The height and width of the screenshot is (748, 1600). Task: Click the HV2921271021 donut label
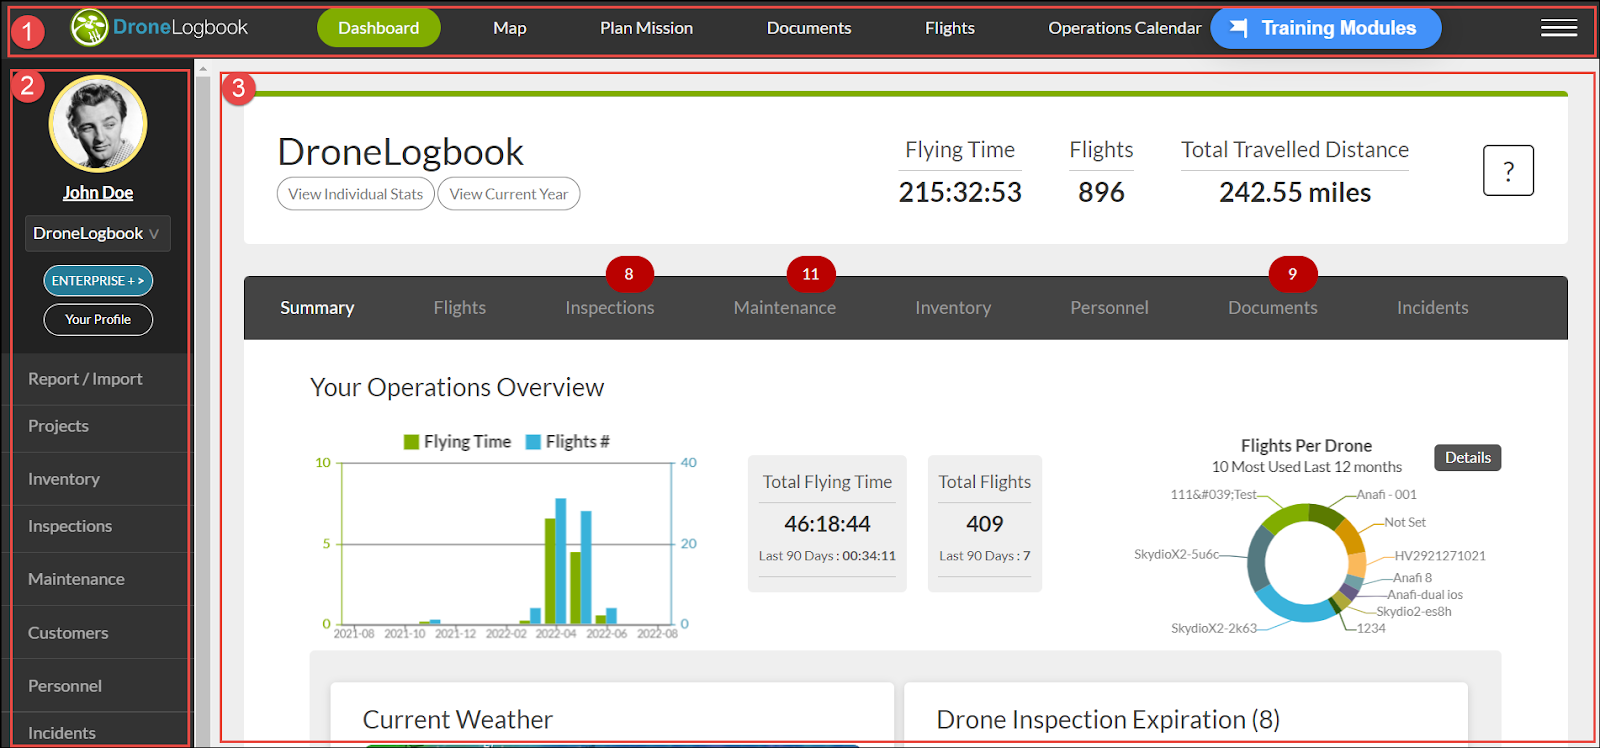coord(1440,556)
